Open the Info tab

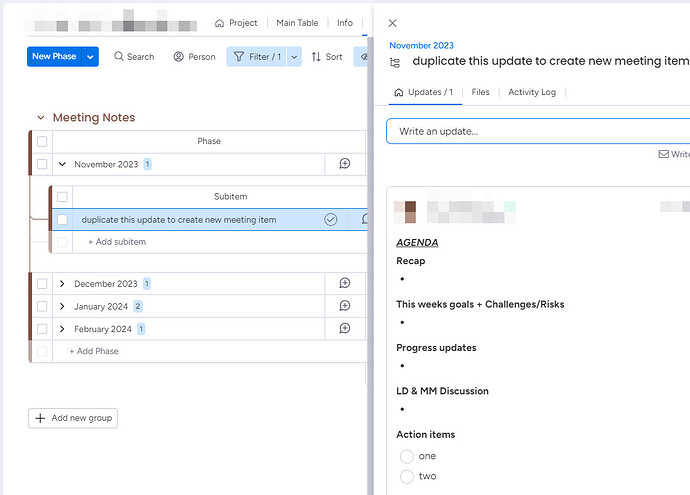pos(345,23)
